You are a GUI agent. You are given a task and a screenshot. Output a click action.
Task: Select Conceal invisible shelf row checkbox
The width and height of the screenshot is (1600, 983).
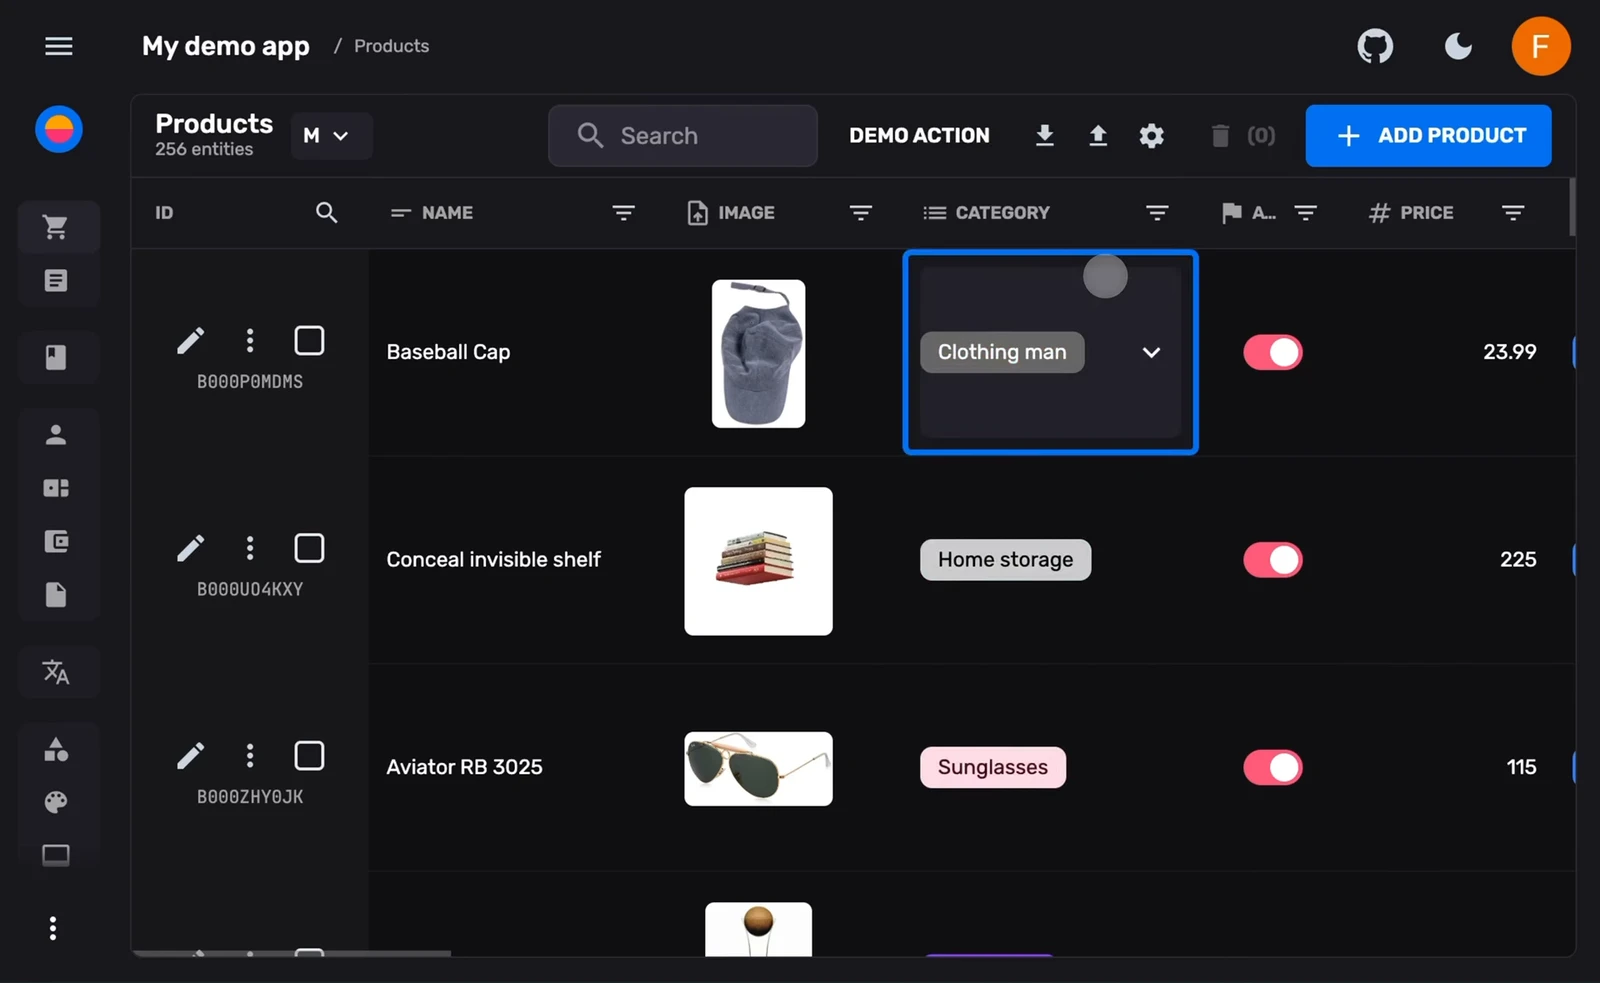309,548
